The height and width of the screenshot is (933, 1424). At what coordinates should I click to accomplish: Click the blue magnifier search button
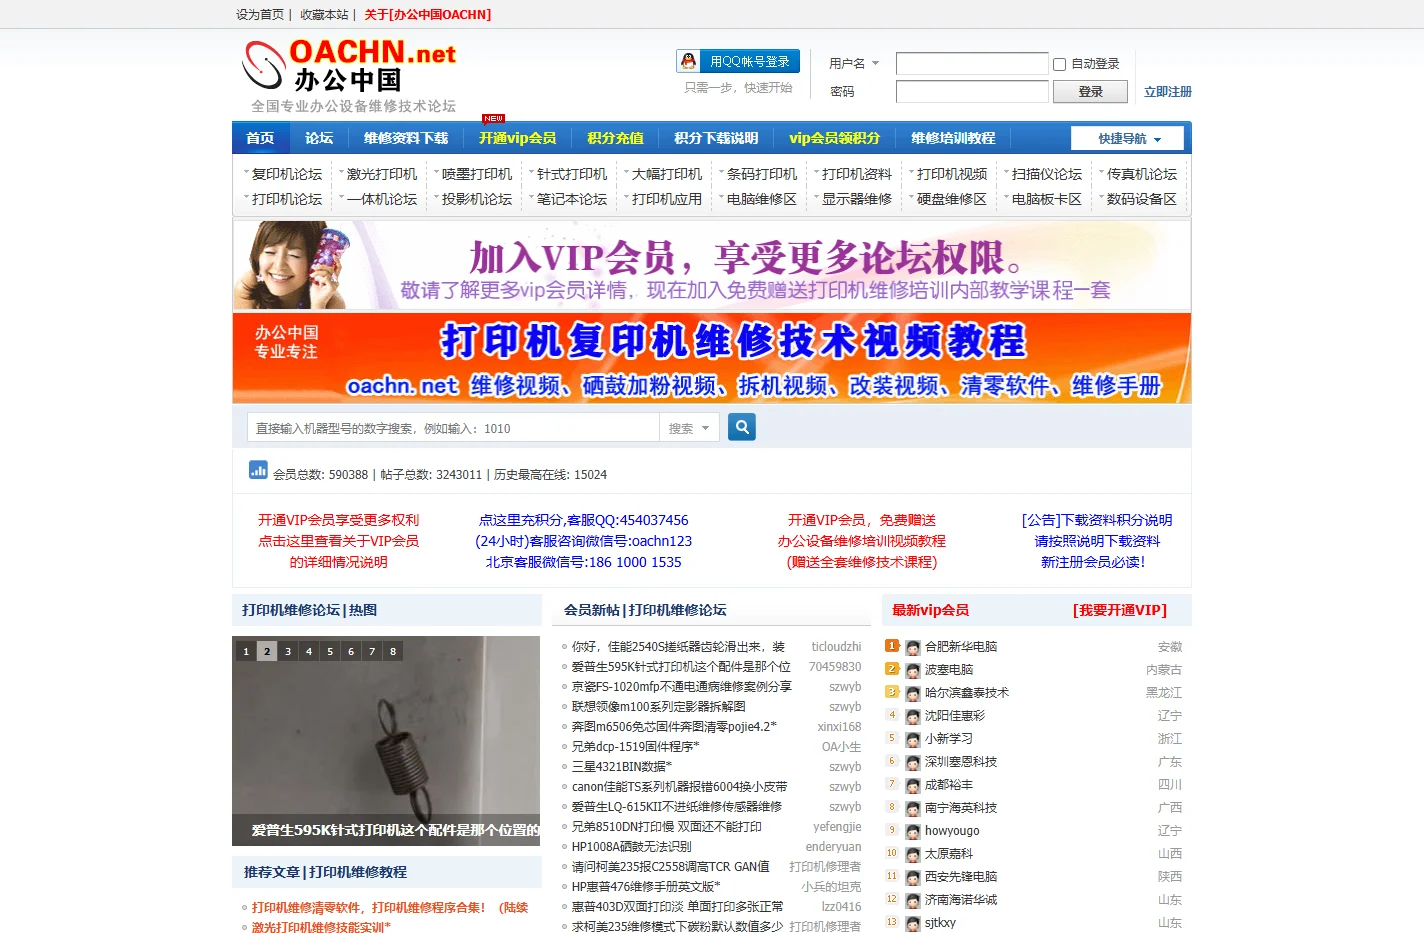pyautogui.click(x=741, y=427)
